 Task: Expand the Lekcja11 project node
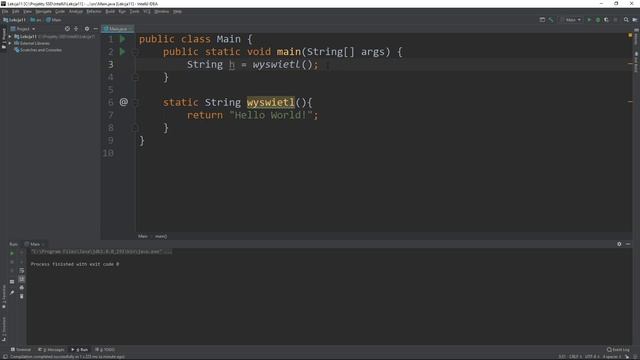10,37
